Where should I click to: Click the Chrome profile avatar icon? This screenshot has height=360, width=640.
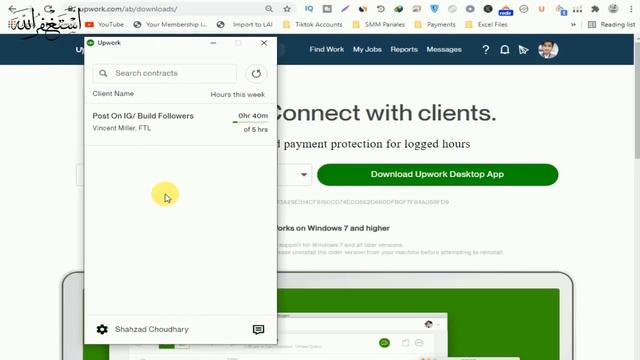[613, 9]
